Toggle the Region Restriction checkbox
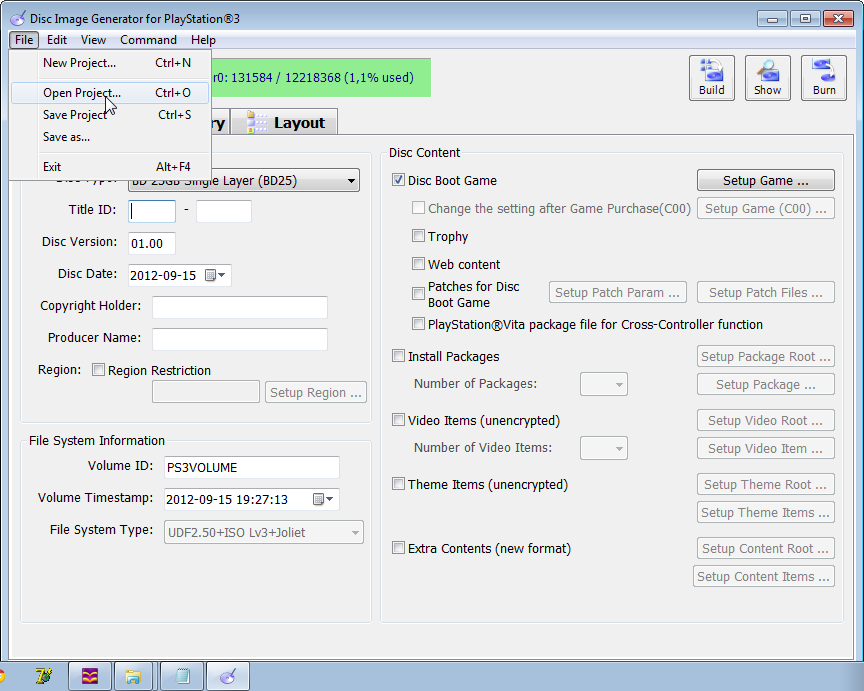The height and width of the screenshot is (691, 864). (99, 369)
